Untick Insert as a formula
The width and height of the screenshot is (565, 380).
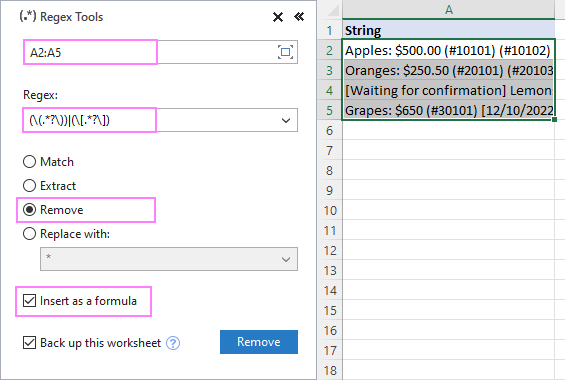point(30,301)
